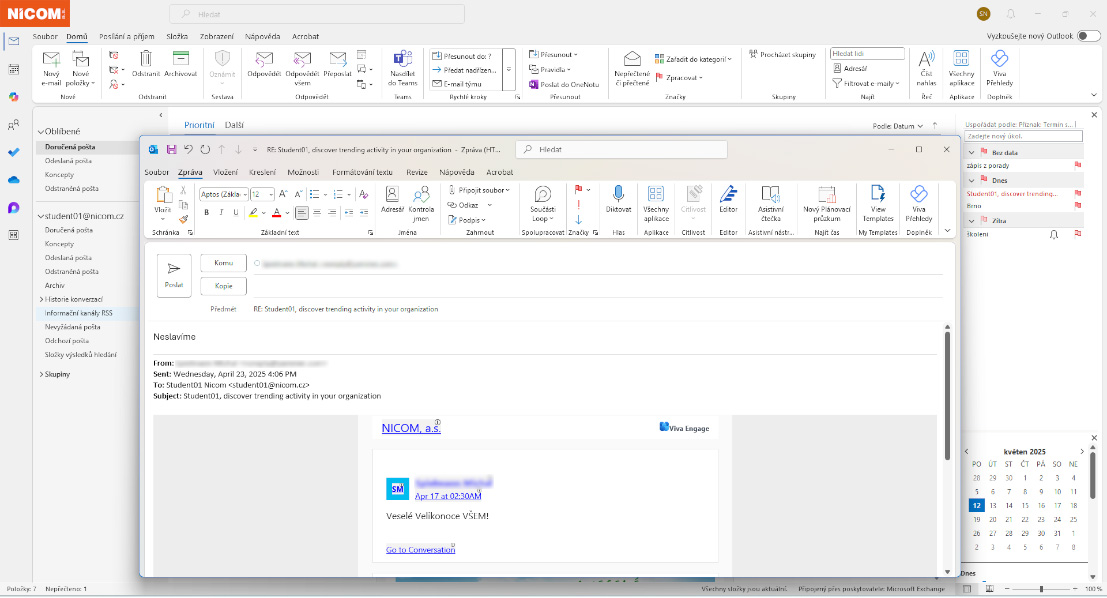Click the zoom slider in status bar
This screenshot has height=598, width=1107.
pyautogui.click(x=1041, y=589)
